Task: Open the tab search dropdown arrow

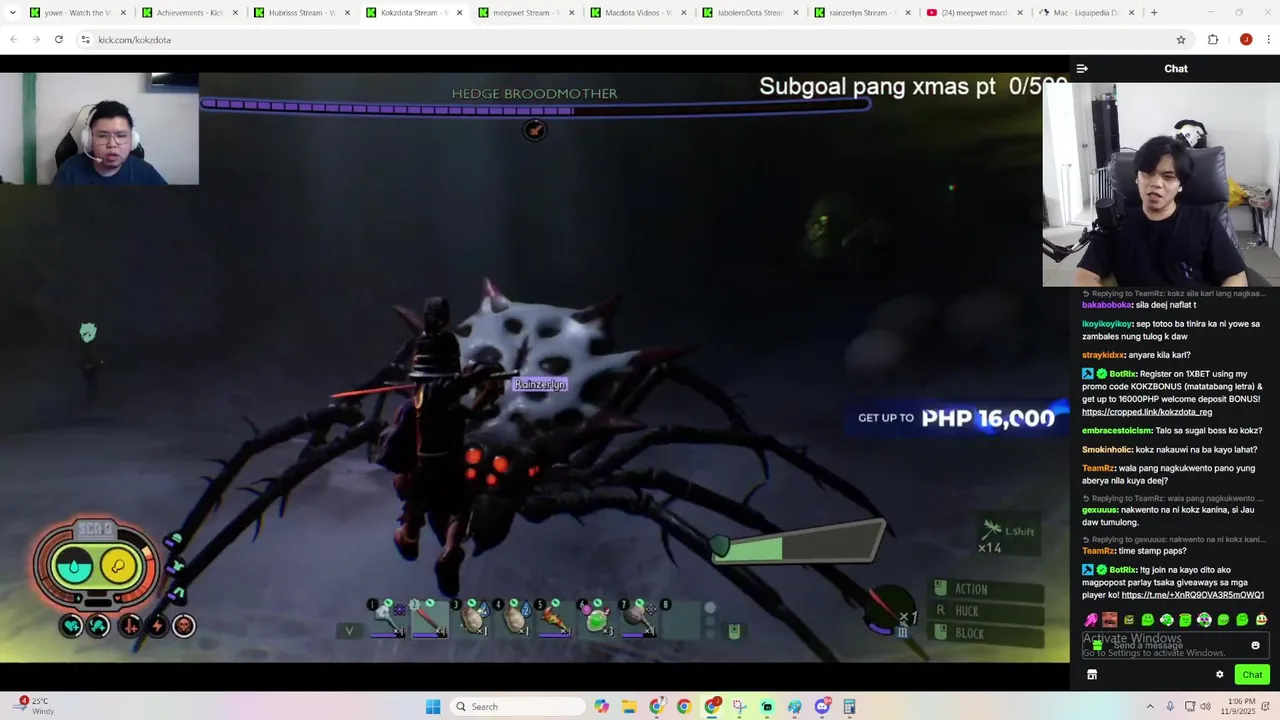Action: click(13, 13)
